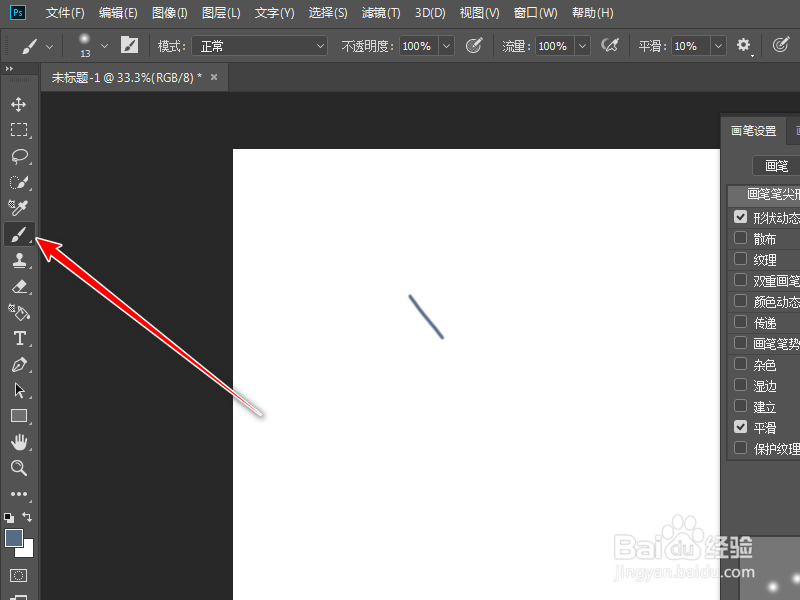Image resolution: width=800 pixels, height=600 pixels.
Task: Open the 编辑(E) menu
Action: point(118,13)
